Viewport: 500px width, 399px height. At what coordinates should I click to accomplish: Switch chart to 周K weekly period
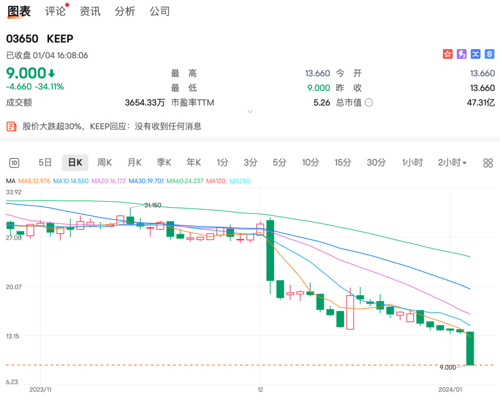pyautogui.click(x=104, y=163)
